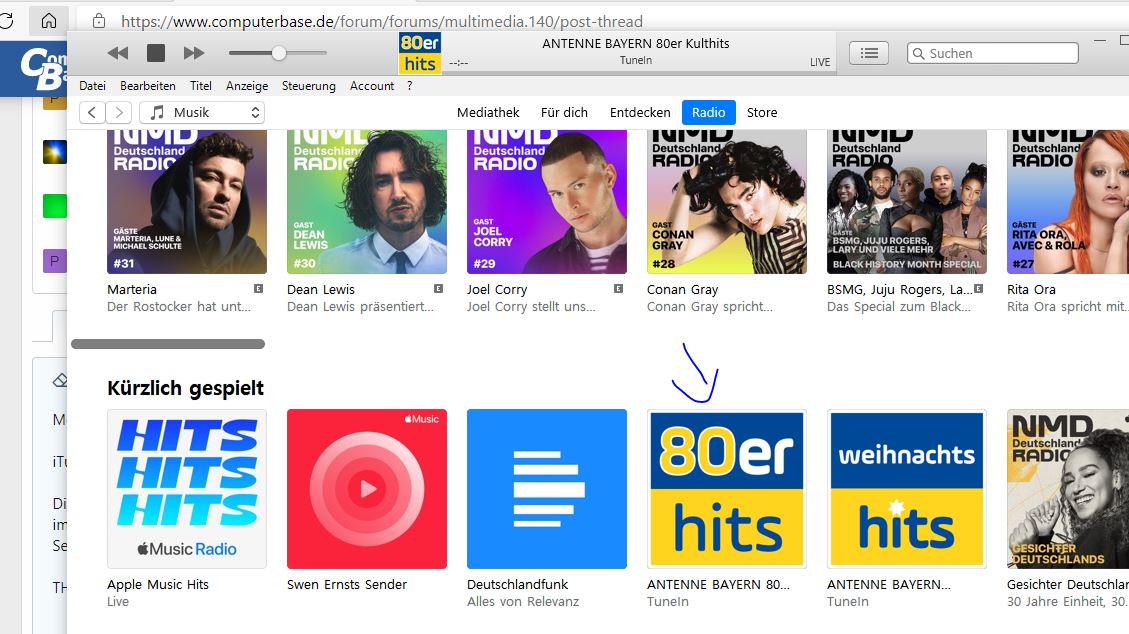
Task: Click the explicit badge beside Marteria
Action: (258, 289)
